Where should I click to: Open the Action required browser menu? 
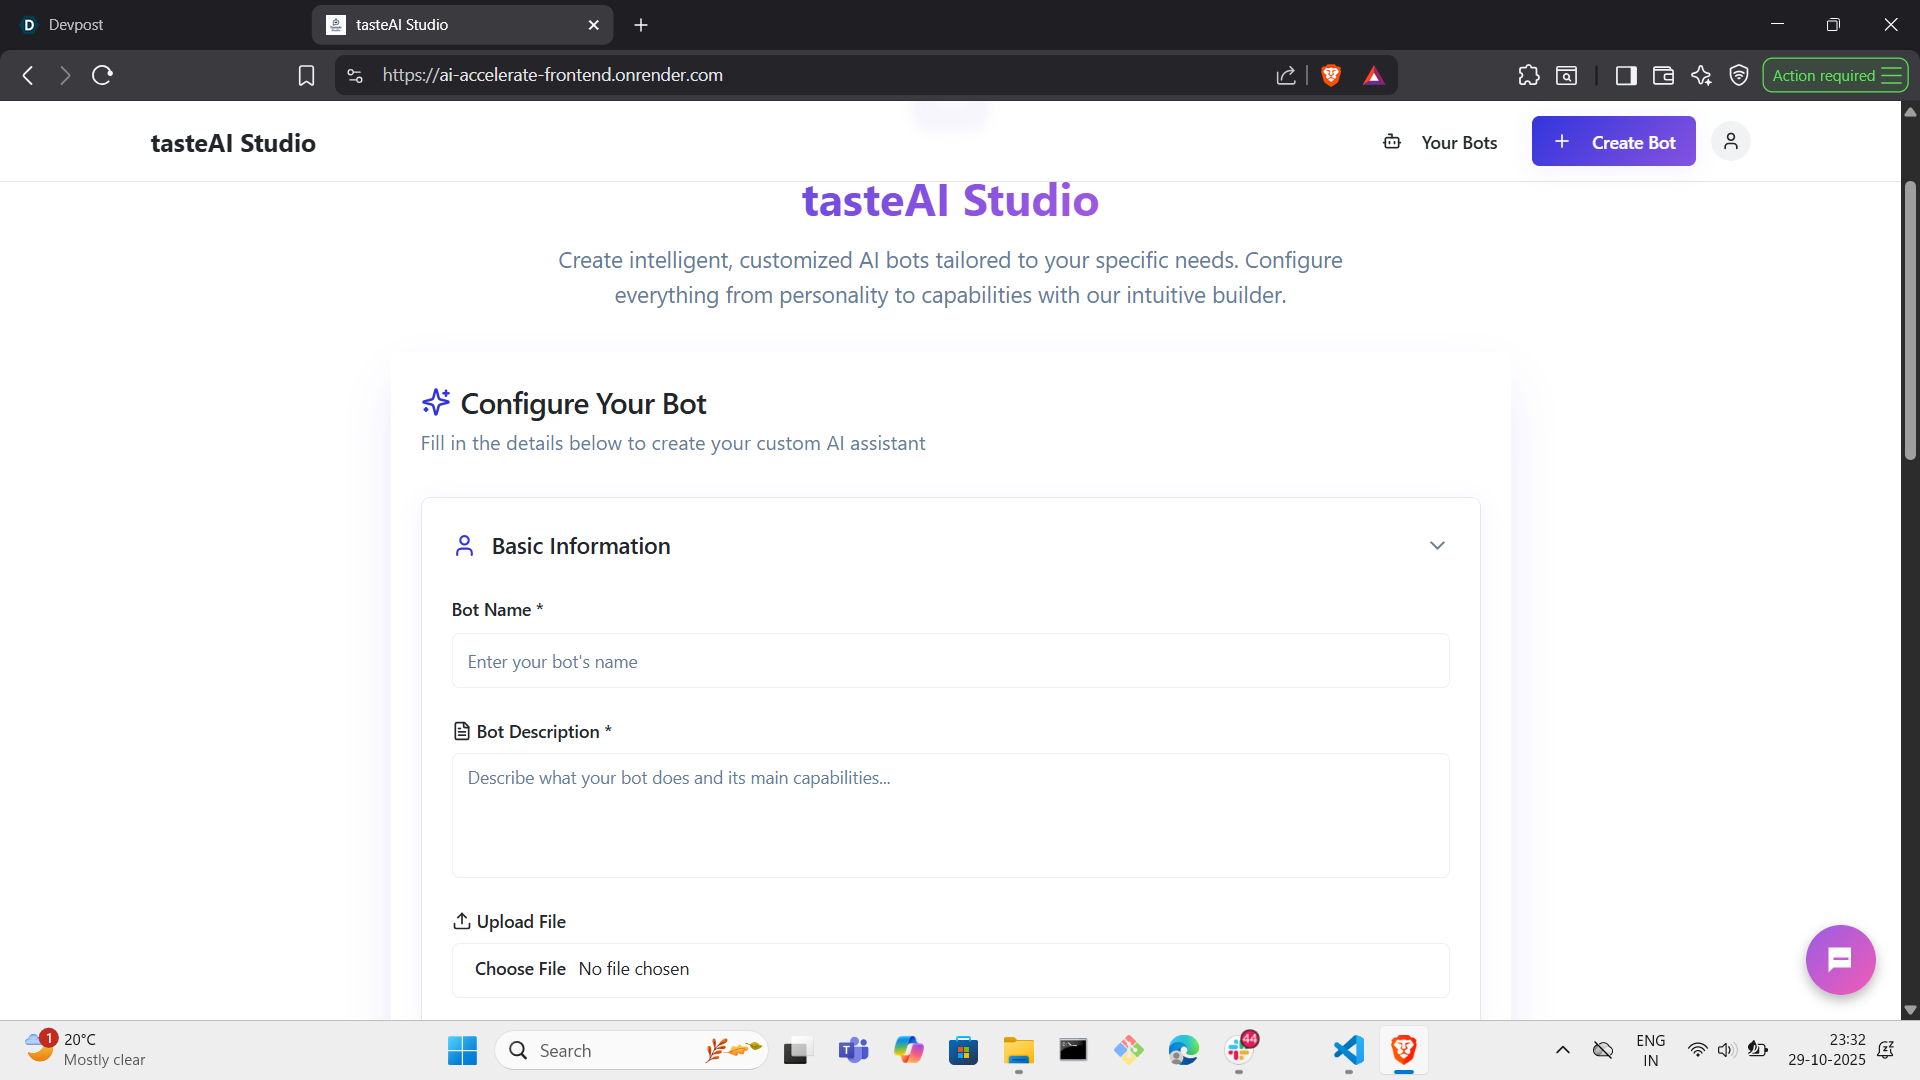(x=1835, y=75)
